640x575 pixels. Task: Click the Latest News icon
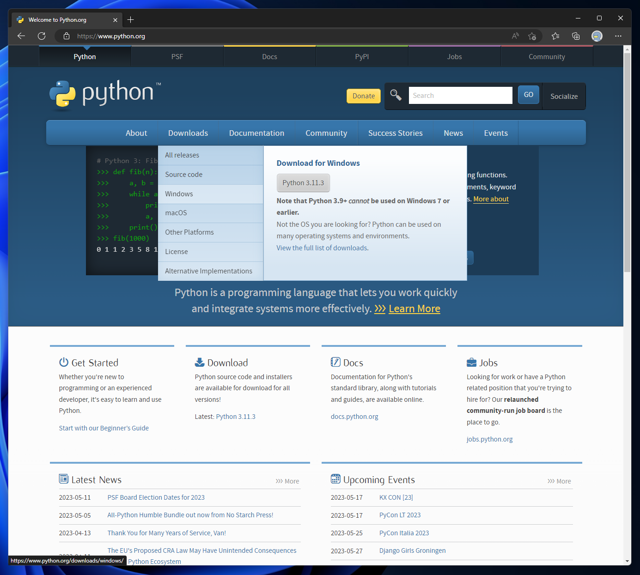click(x=64, y=479)
